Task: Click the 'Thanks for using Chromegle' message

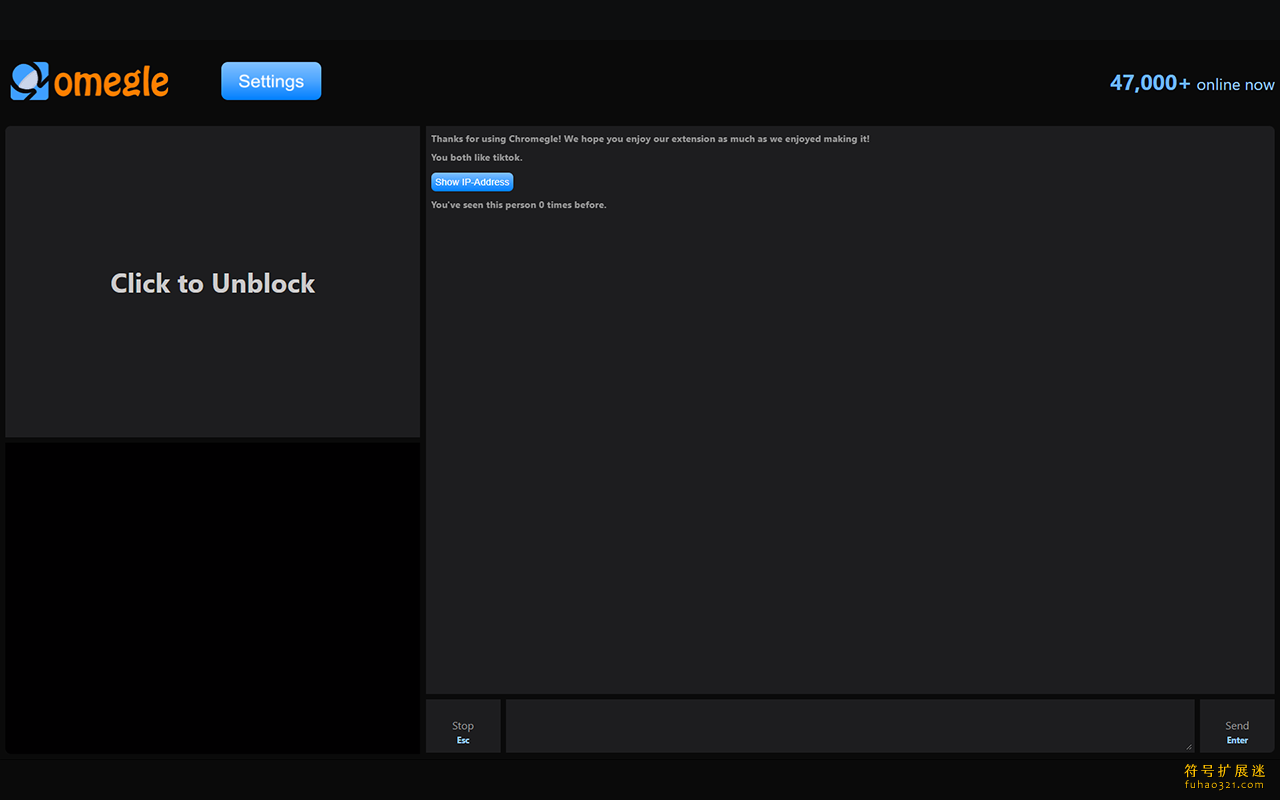Action: tap(650, 139)
